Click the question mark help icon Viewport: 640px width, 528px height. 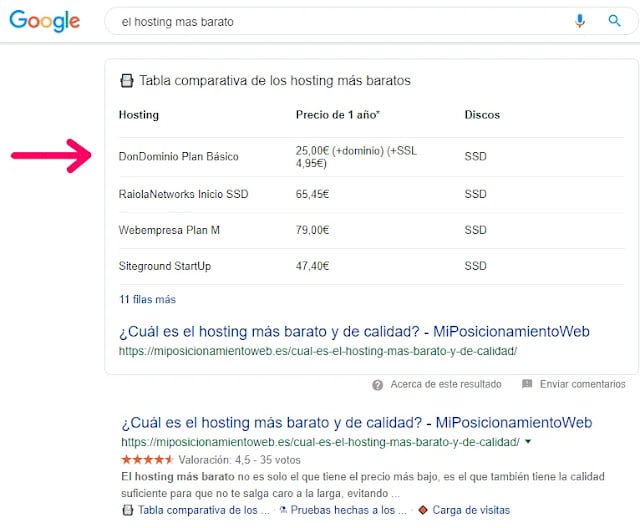click(377, 384)
